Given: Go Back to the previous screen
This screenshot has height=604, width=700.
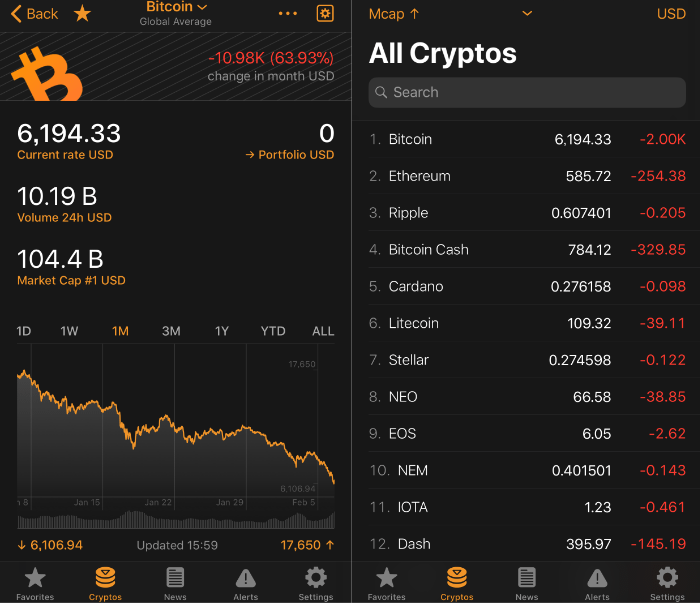Looking at the screenshot, I should point(35,14).
